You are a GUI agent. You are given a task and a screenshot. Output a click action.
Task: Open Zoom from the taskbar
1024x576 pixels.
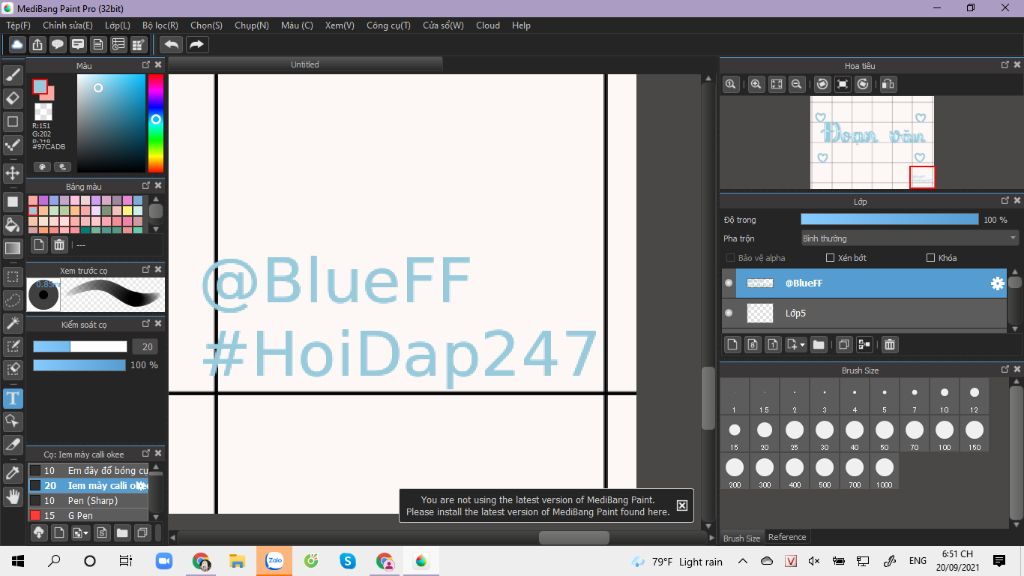[164, 561]
